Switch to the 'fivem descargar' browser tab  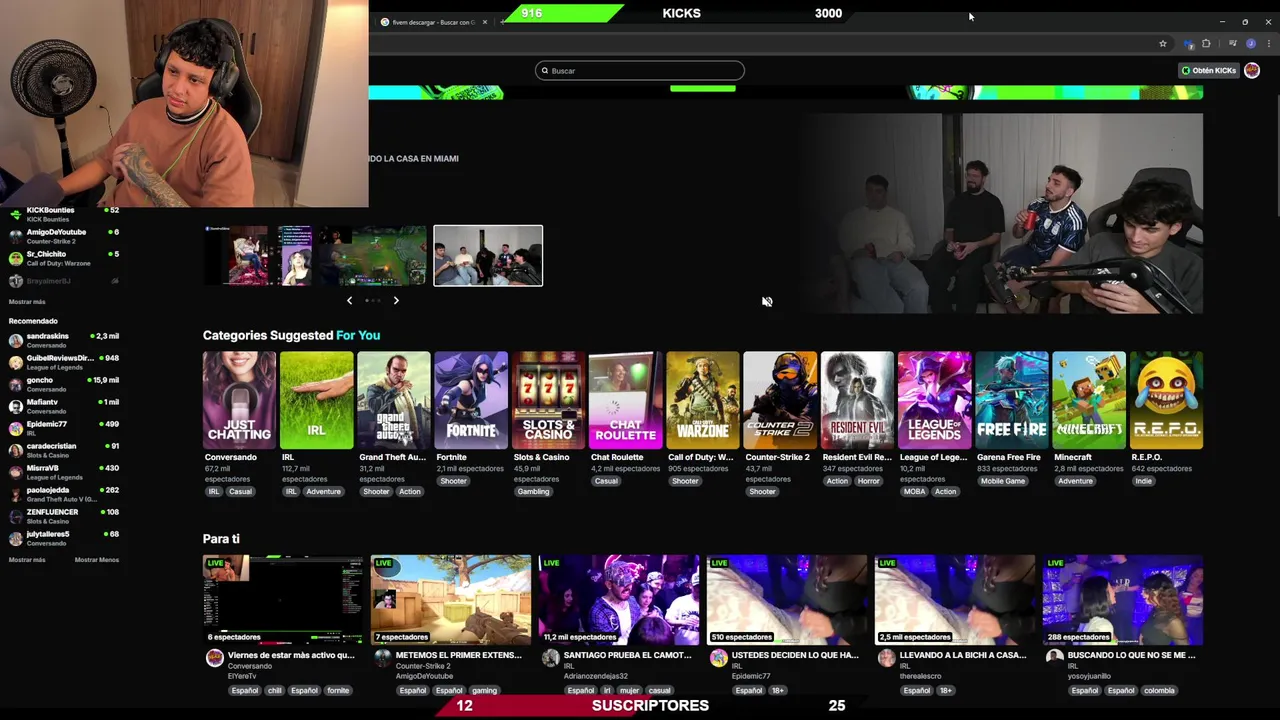click(433, 22)
